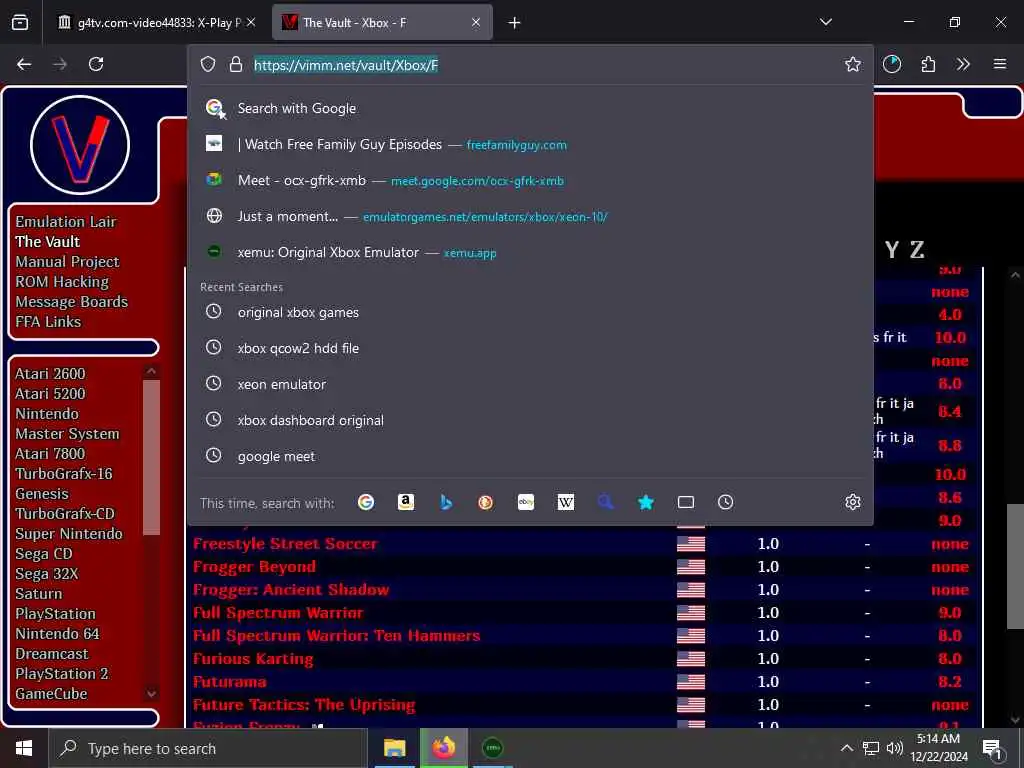Select recent search google meet
Screen dimensions: 1024x768
[x=530, y=456]
